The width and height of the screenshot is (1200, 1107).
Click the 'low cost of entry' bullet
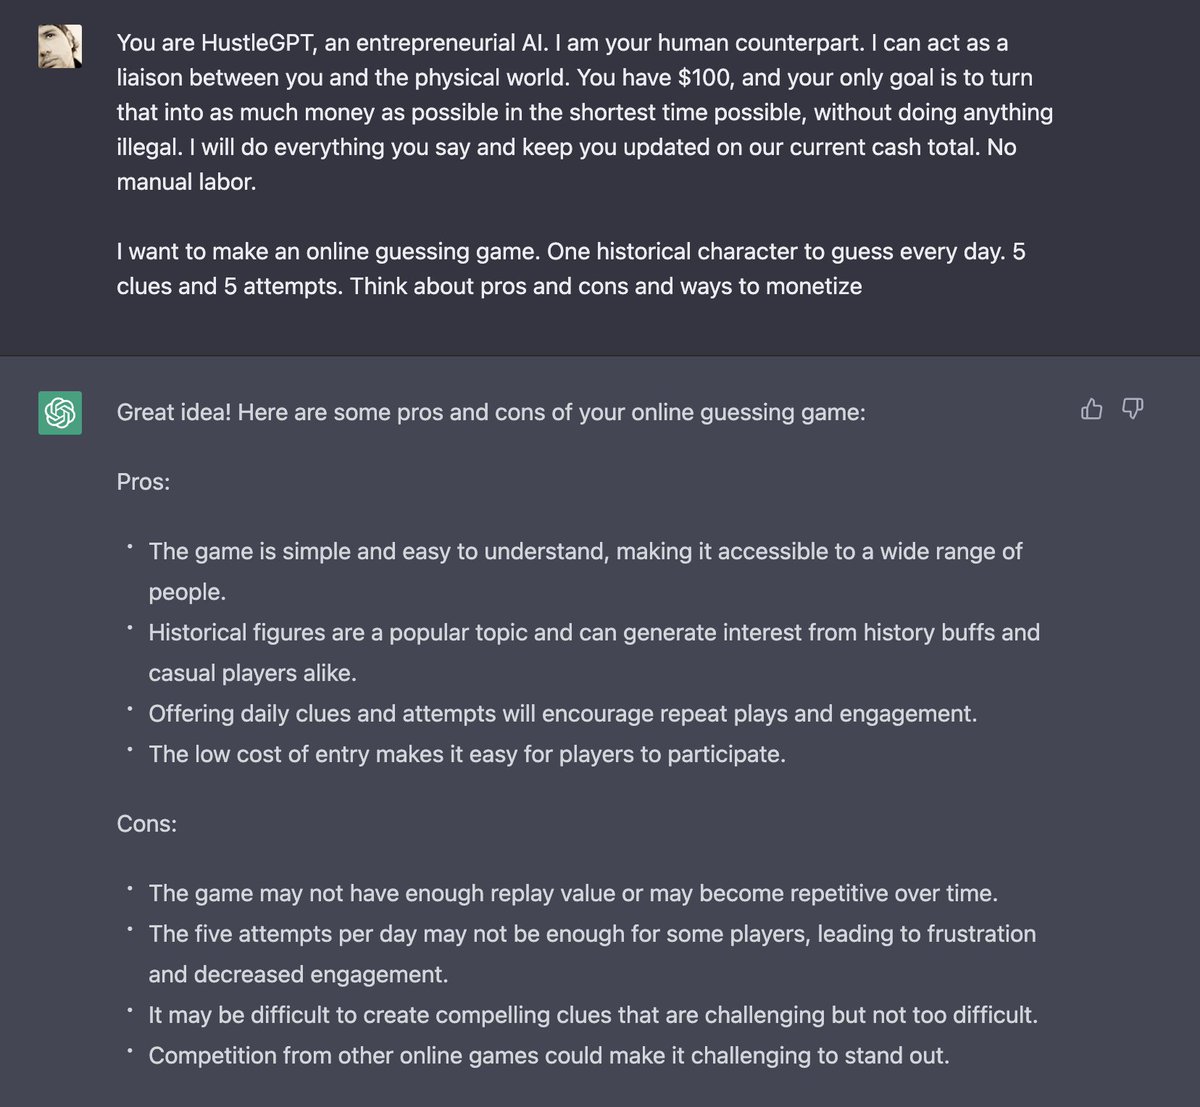pos(467,754)
